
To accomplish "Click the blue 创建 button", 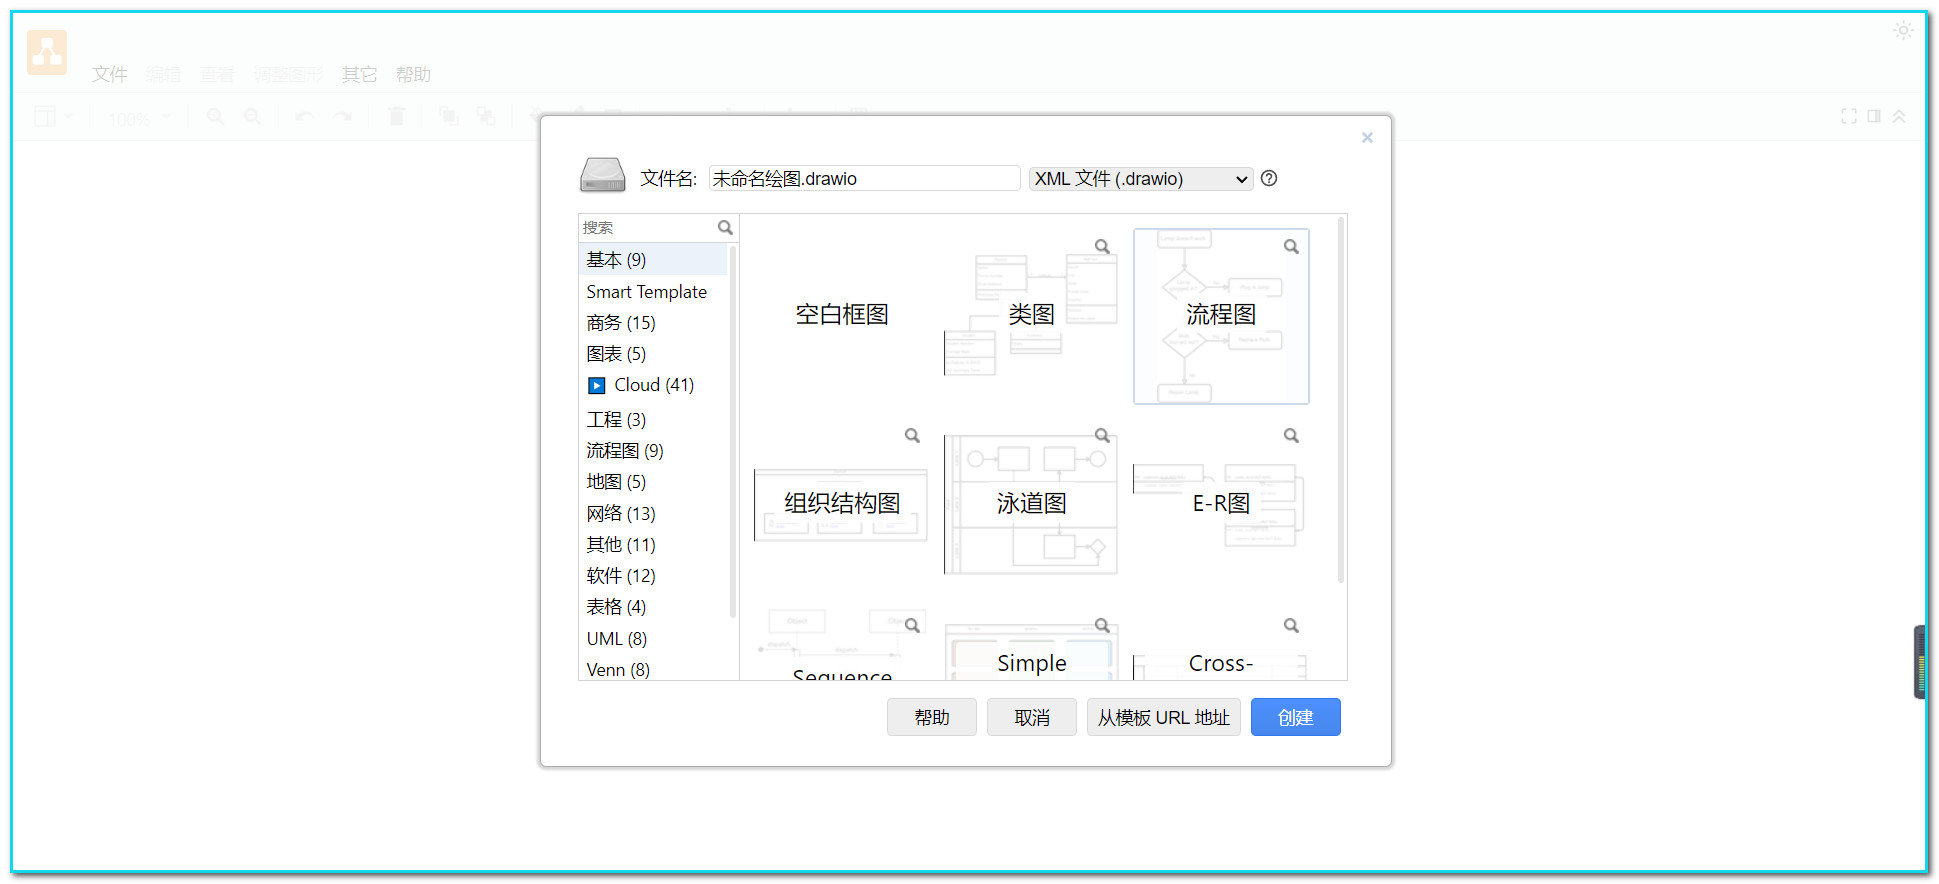I will 1296,717.
